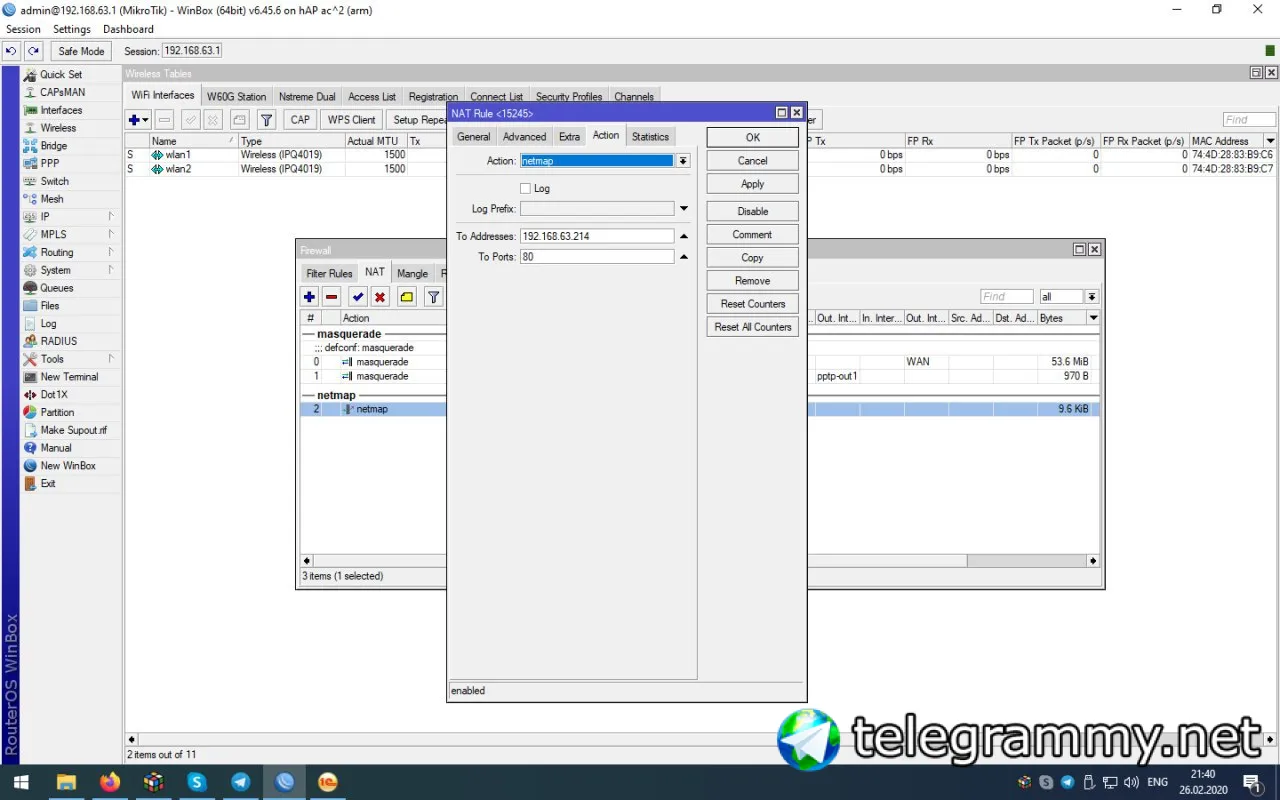Open Interfaces in the sidebar
Viewport: 1280px width, 800px height.
tap(61, 110)
